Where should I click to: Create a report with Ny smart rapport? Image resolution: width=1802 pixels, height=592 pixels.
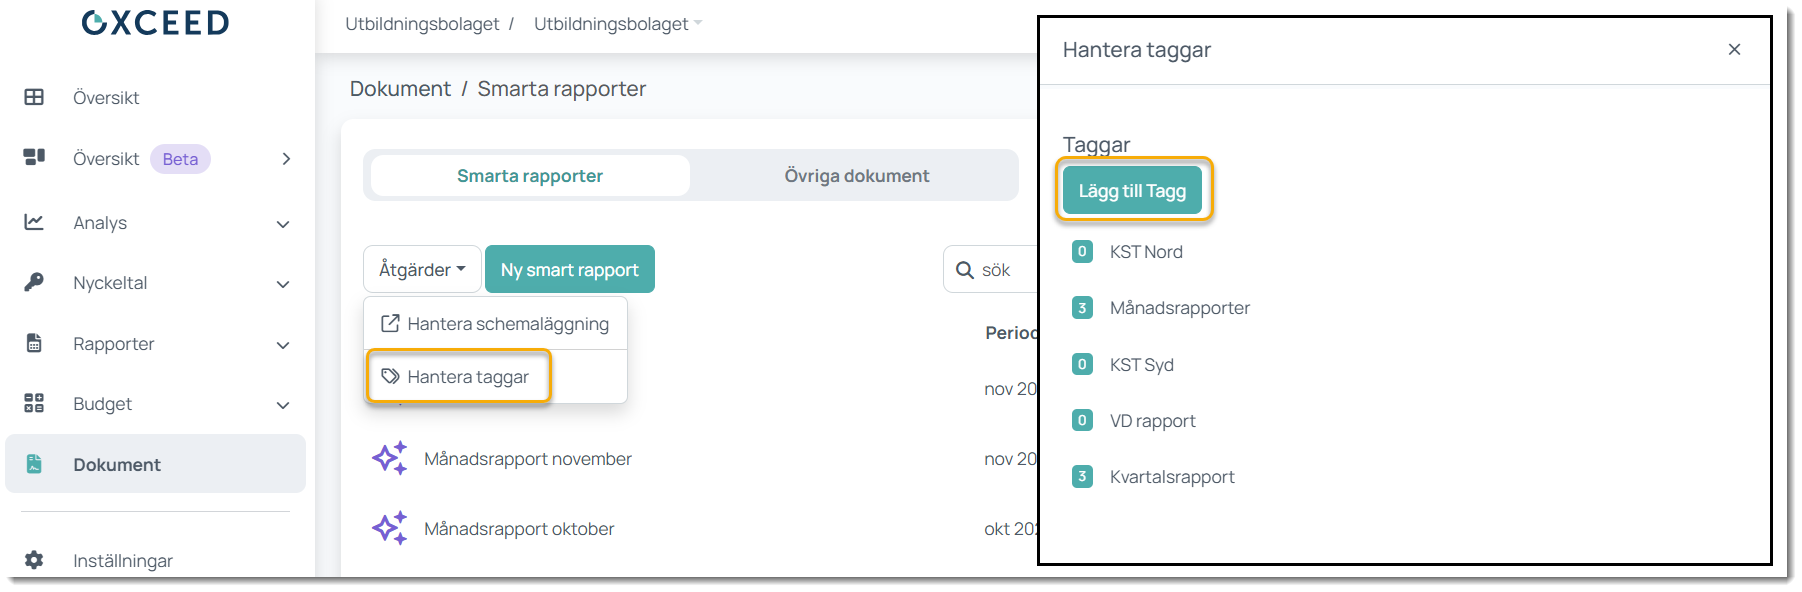click(569, 270)
